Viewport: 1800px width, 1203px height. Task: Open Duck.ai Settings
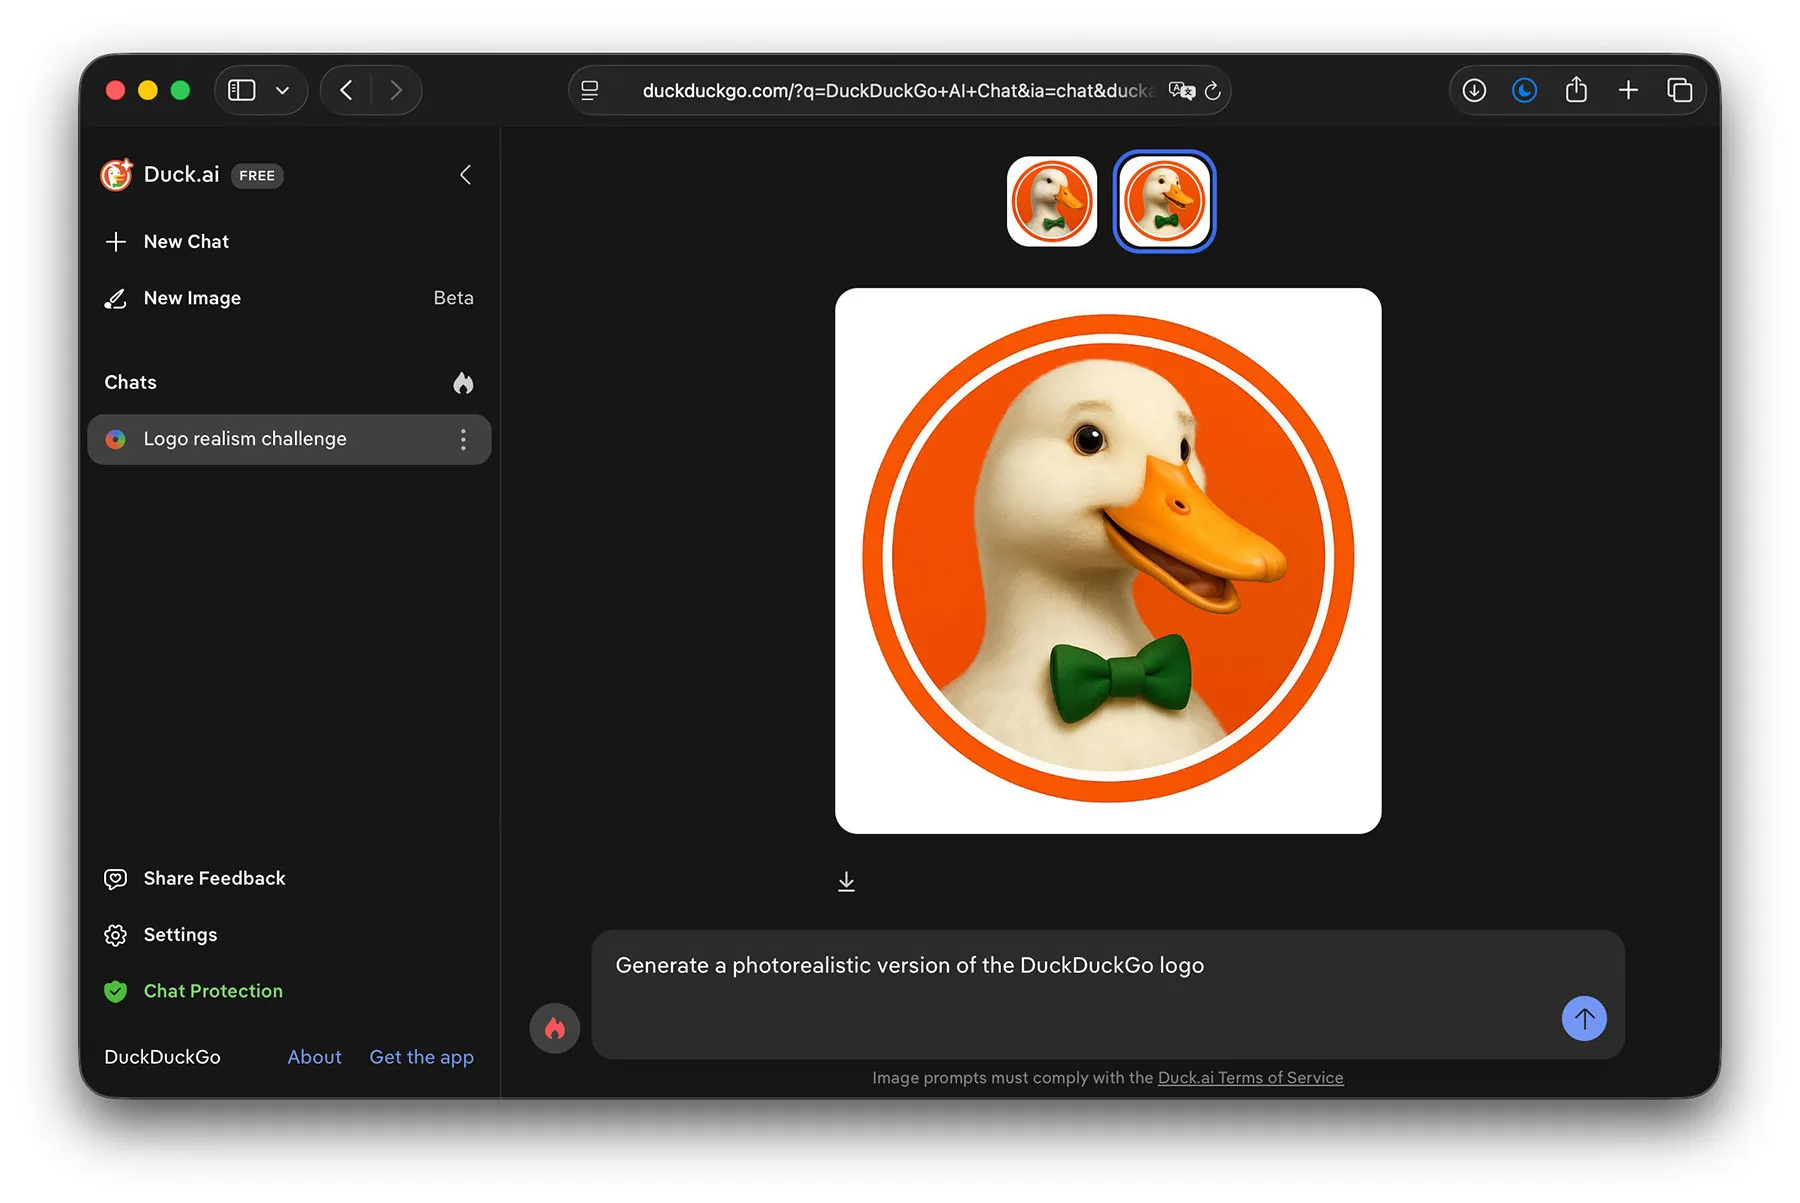point(180,934)
